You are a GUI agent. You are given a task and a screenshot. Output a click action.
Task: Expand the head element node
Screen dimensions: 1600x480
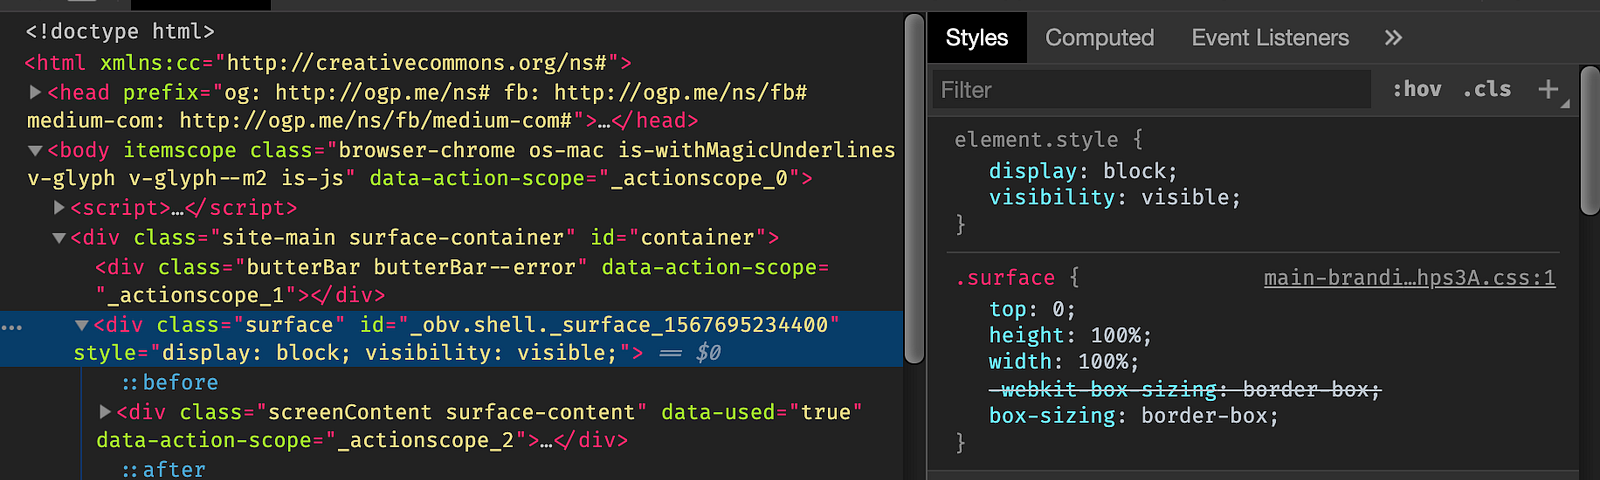[x=35, y=92]
